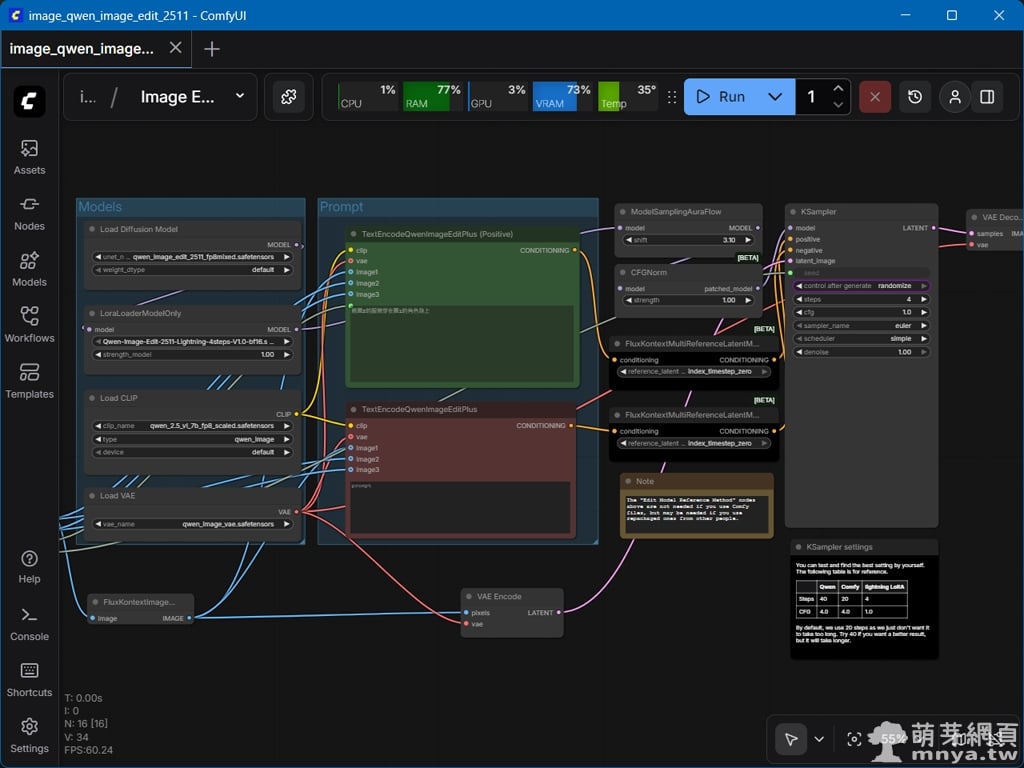This screenshot has height=768, width=1024.
Task: Collapse the KSampler node via its title dot
Action: click(792, 212)
